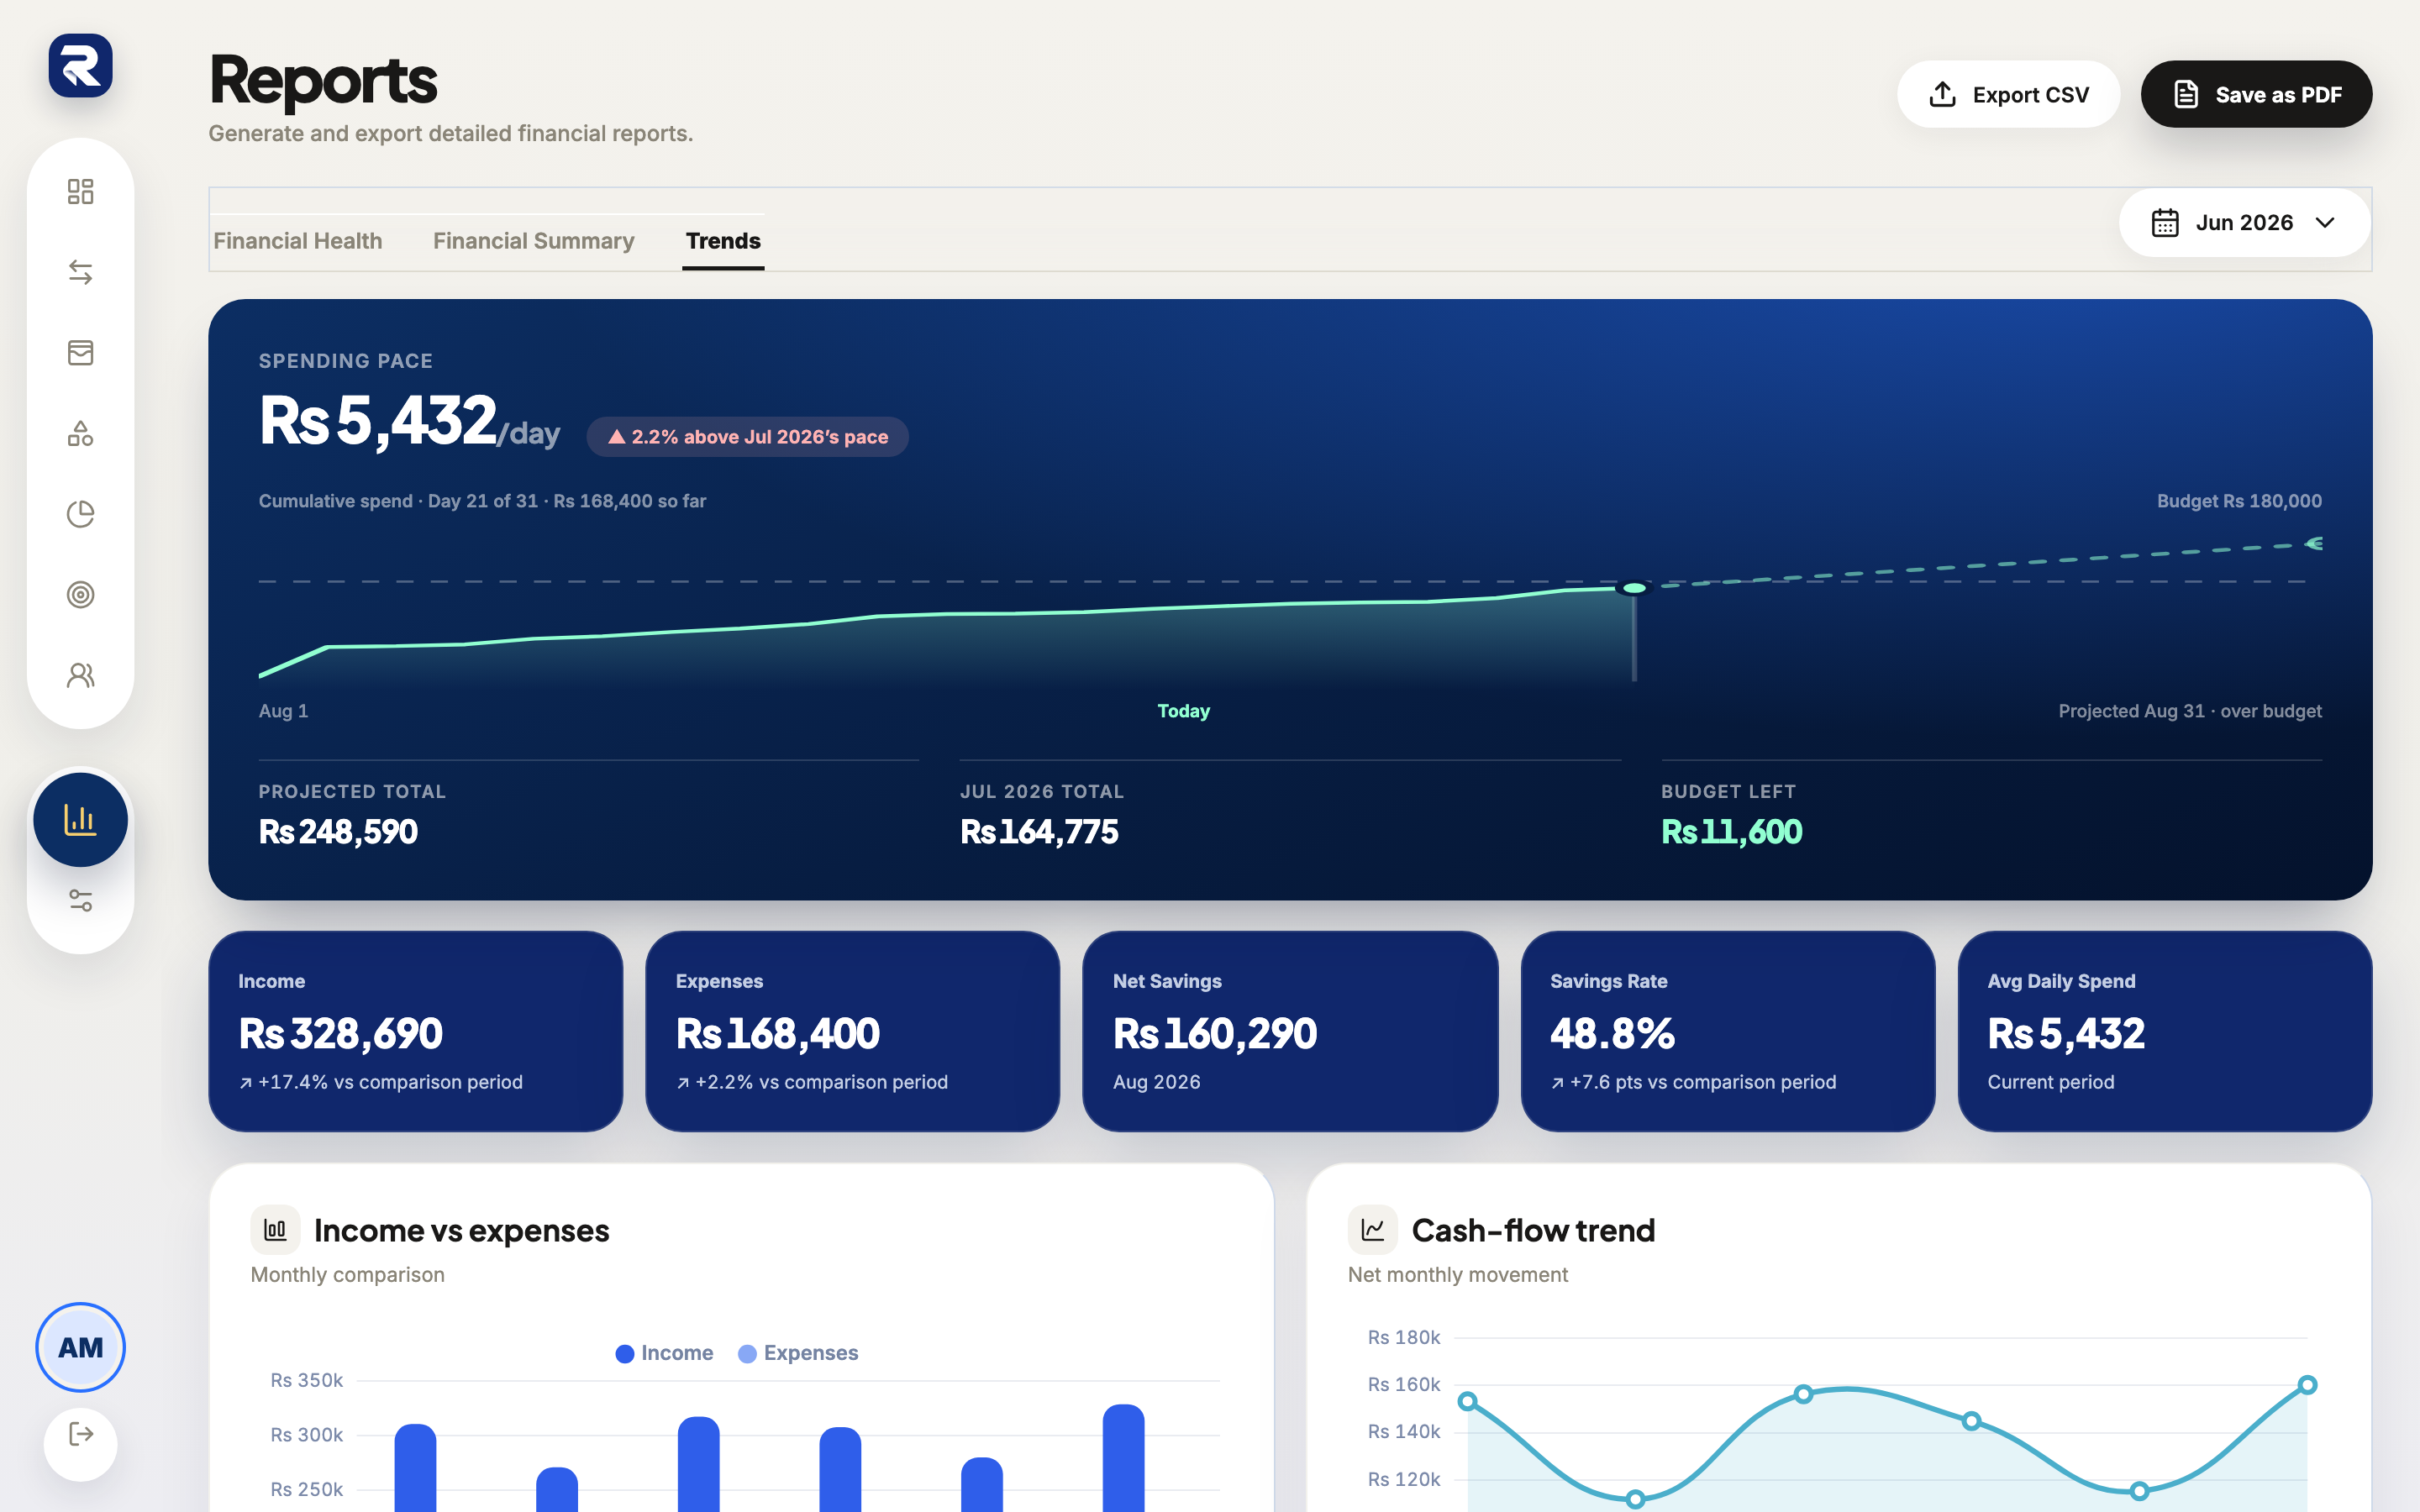Click the R app logo
Image resolution: width=2420 pixels, height=1512 pixels.
pos(80,66)
